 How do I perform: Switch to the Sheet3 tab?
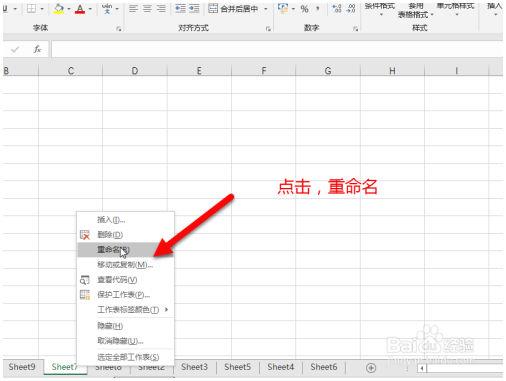(194, 367)
